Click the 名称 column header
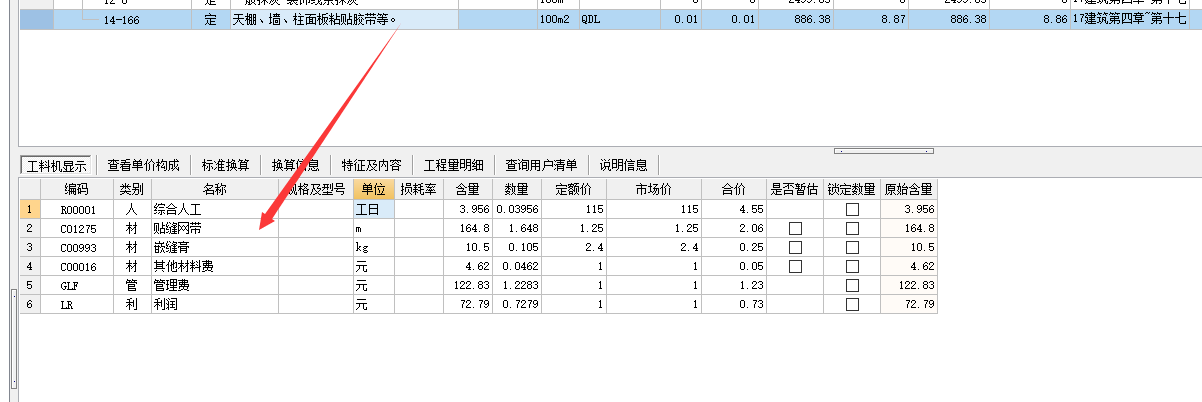The image size is (1202, 402). [215, 189]
